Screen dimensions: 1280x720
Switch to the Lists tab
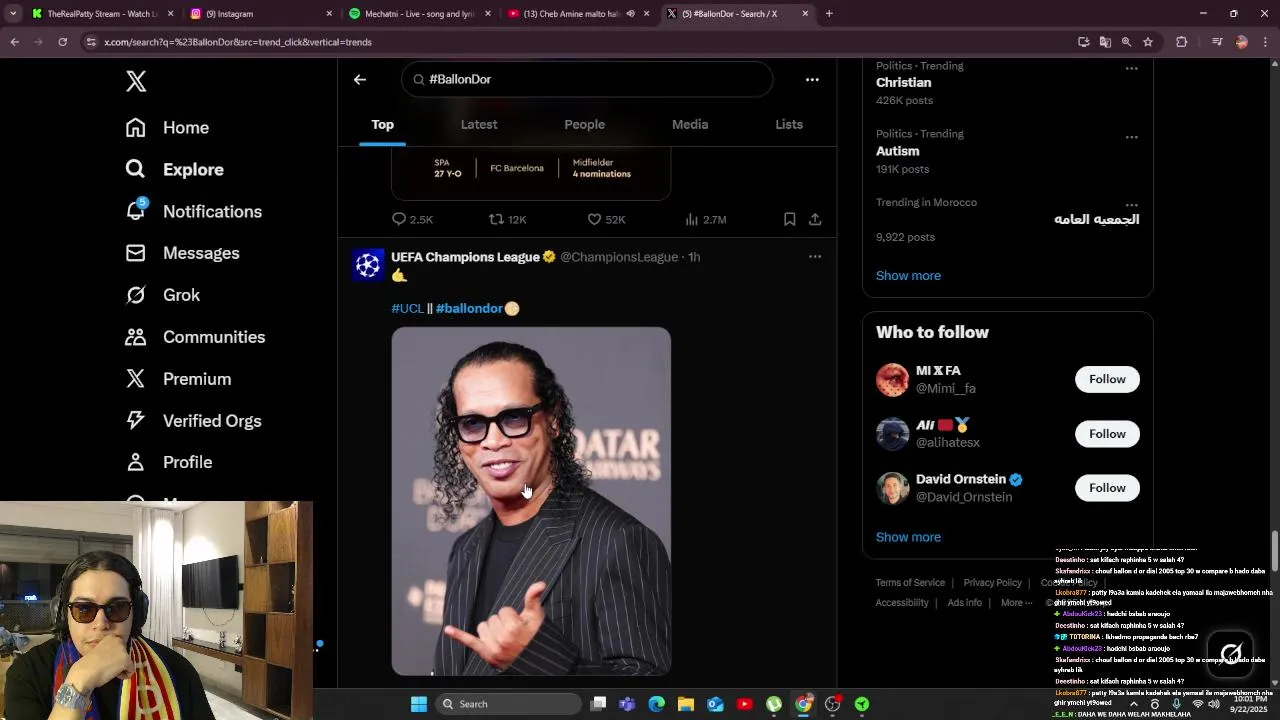click(789, 125)
